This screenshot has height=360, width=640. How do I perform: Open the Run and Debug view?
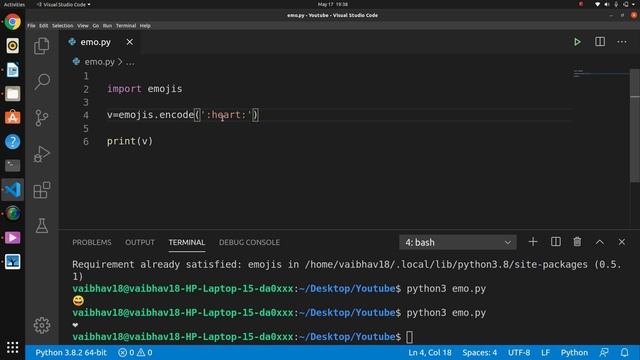click(x=42, y=154)
